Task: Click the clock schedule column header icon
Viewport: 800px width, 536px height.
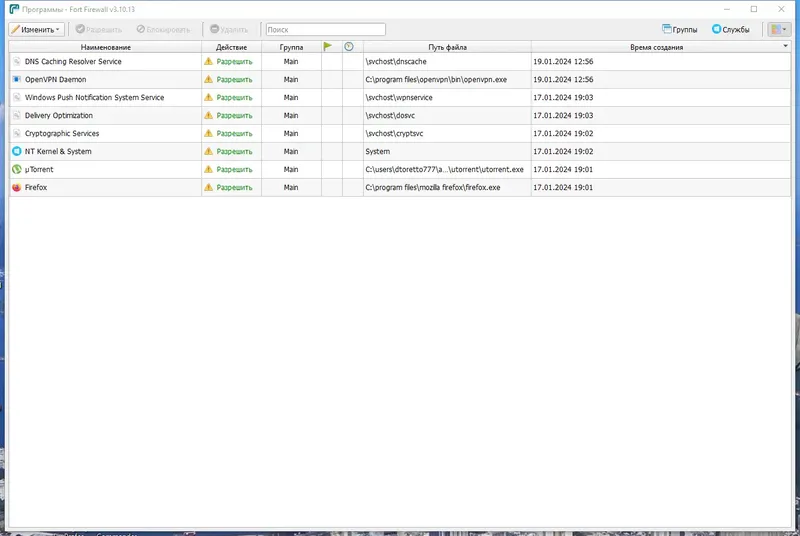Action: (x=349, y=46)
